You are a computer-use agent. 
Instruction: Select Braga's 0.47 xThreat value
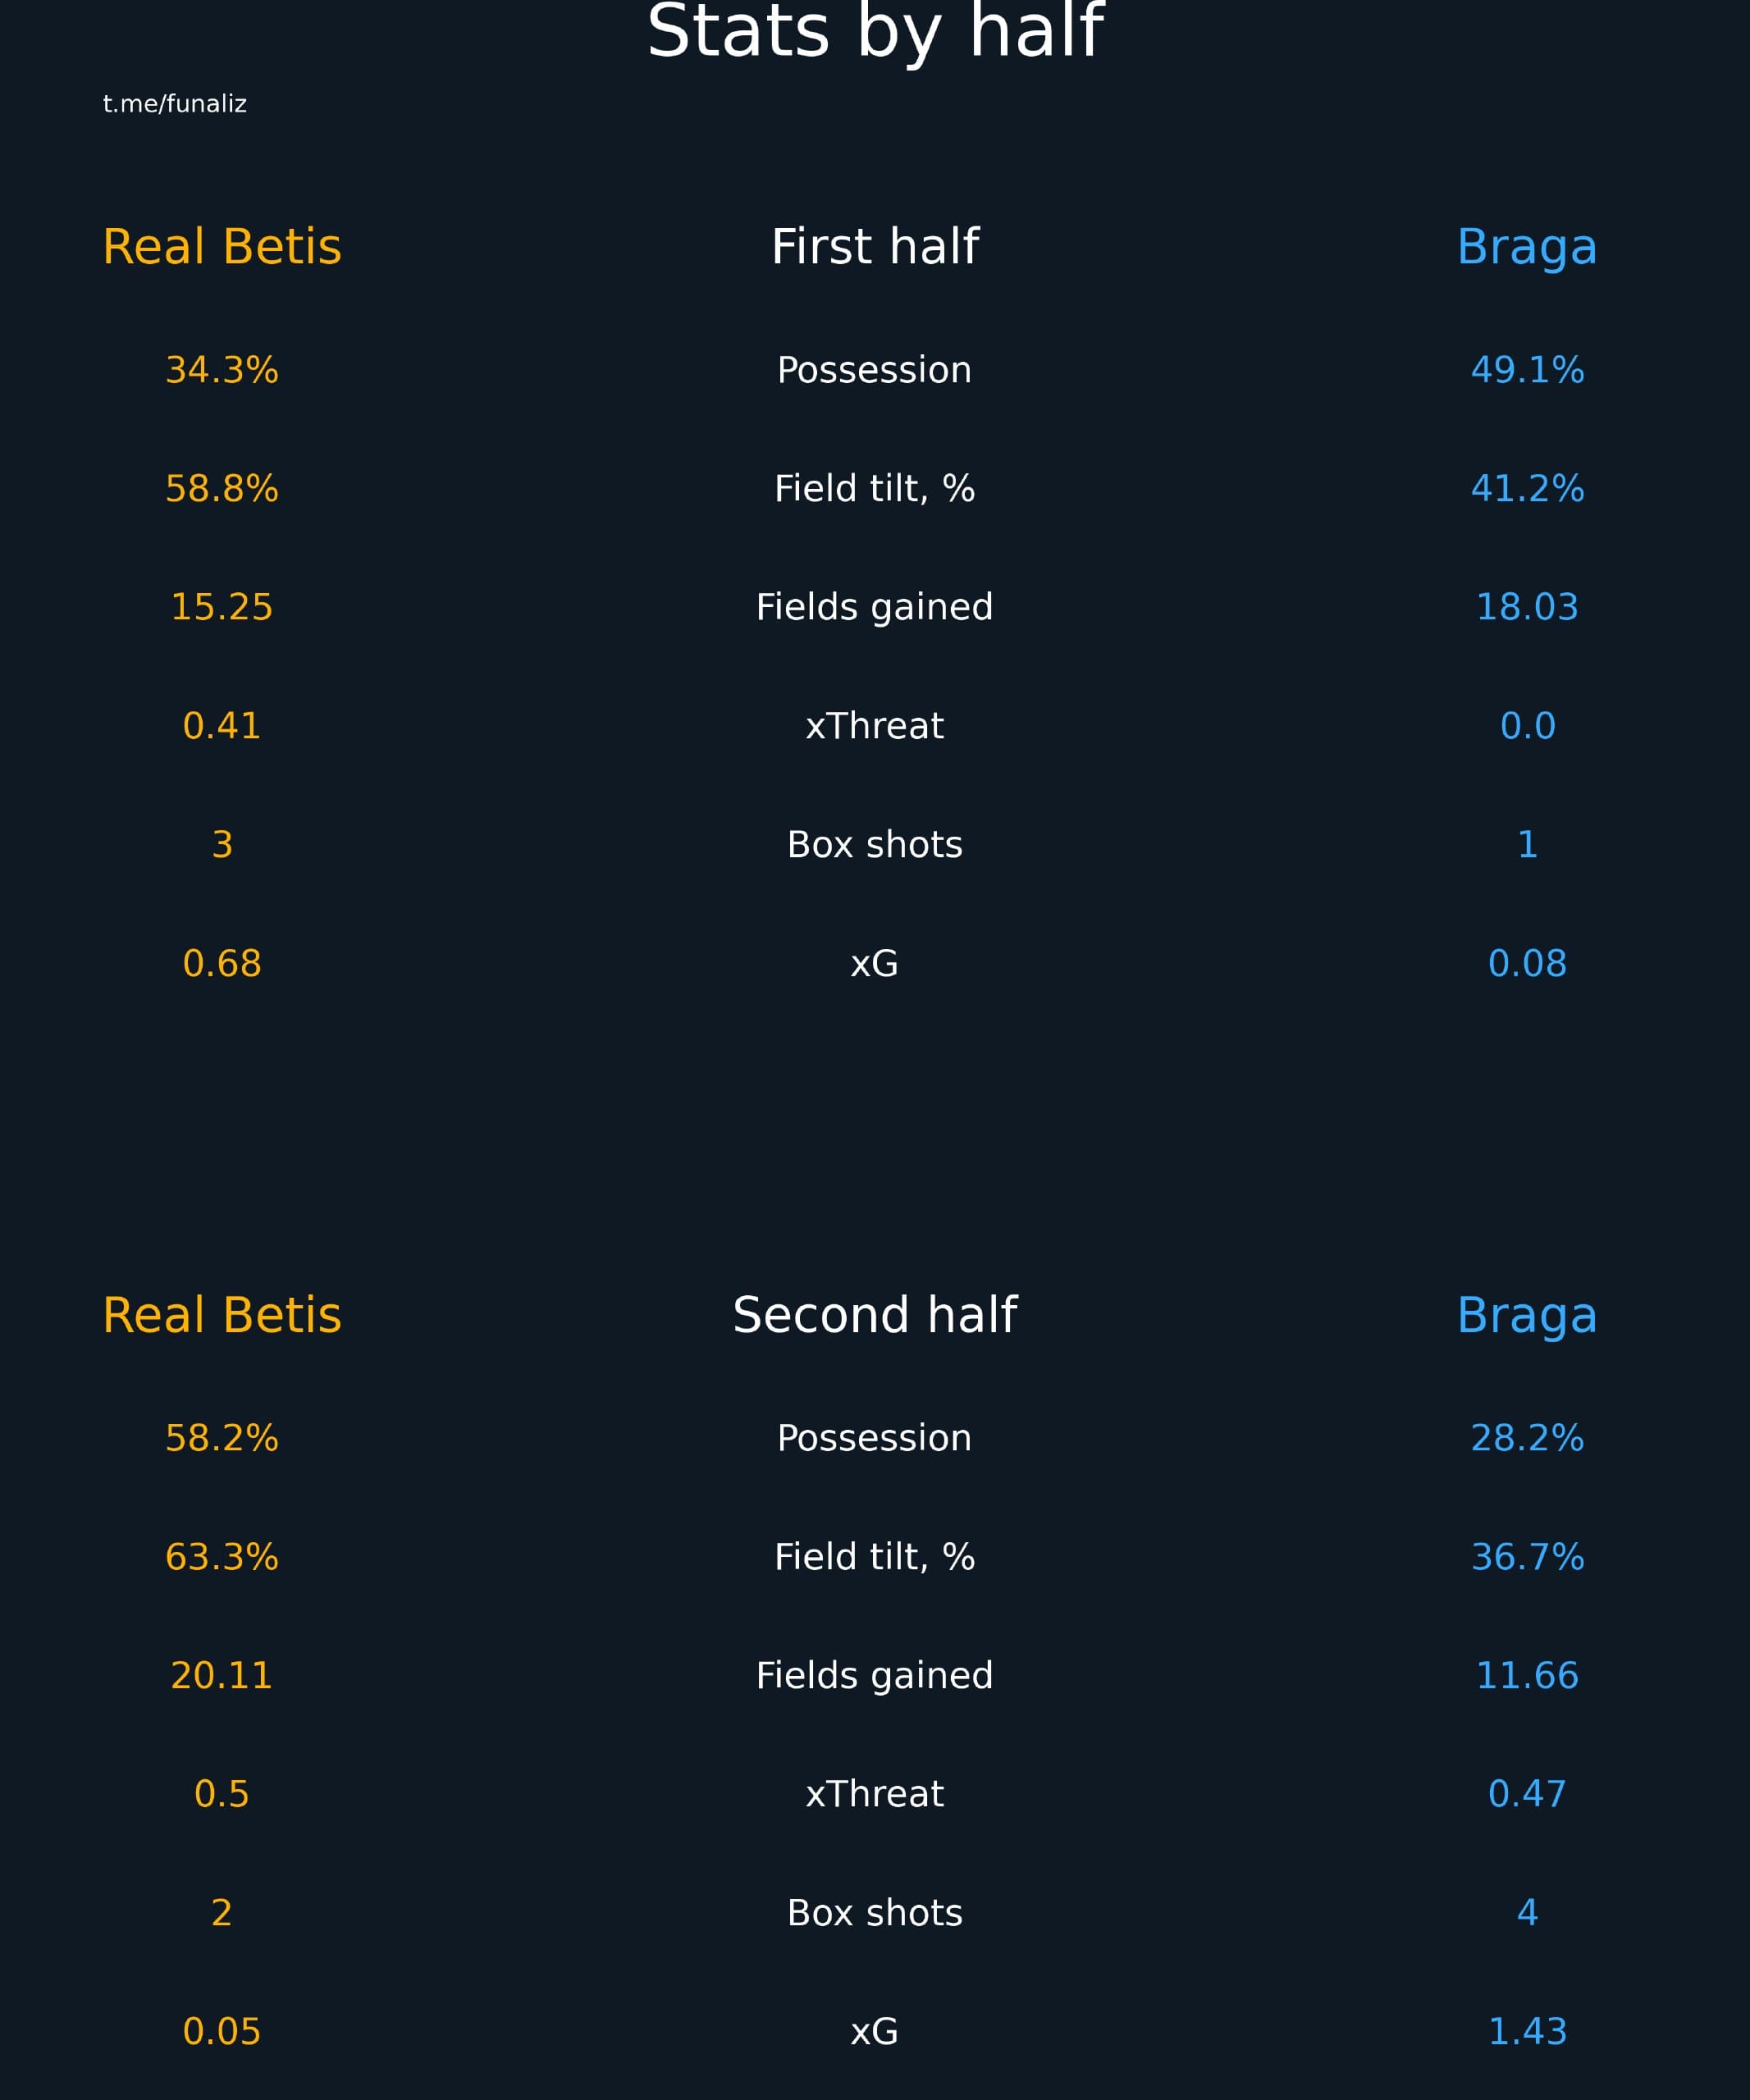click(x=1527, y=1794)
